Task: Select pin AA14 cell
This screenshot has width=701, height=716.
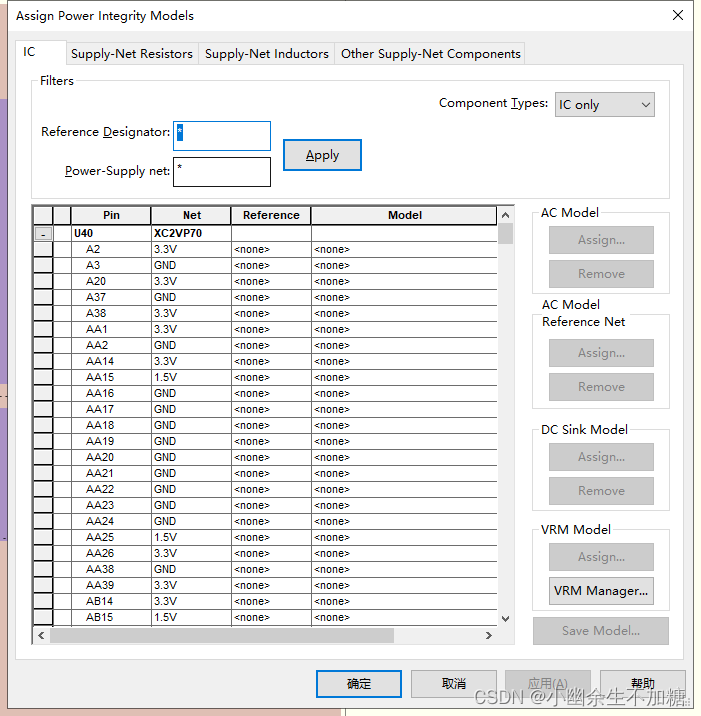Action: [x=111, y=361]
